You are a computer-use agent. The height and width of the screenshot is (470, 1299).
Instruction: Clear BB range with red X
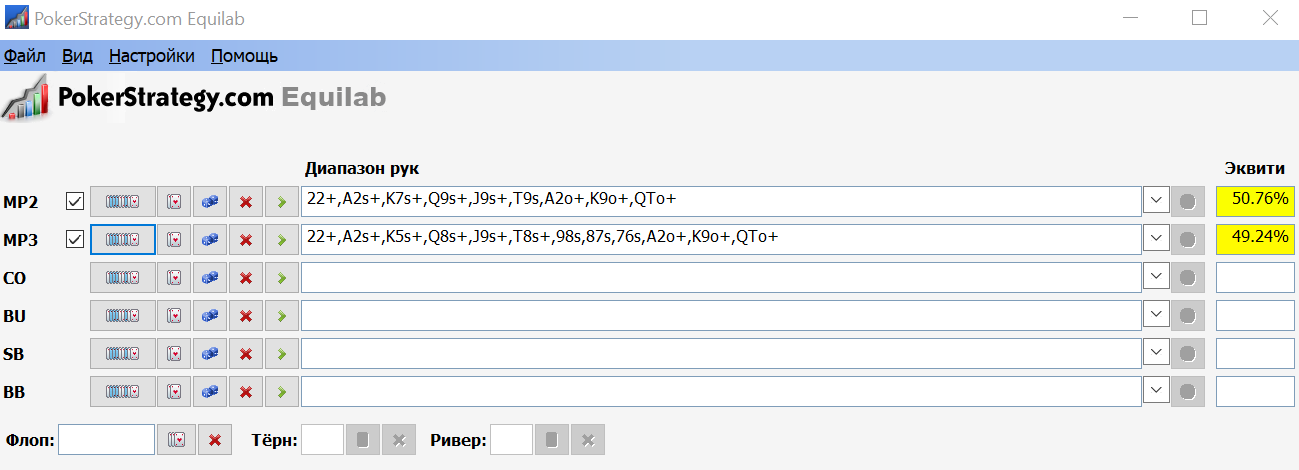(x=246, y=392)
